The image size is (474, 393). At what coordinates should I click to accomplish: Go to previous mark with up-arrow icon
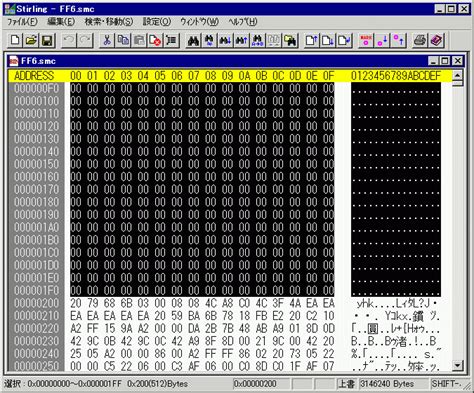click(398, 40)
